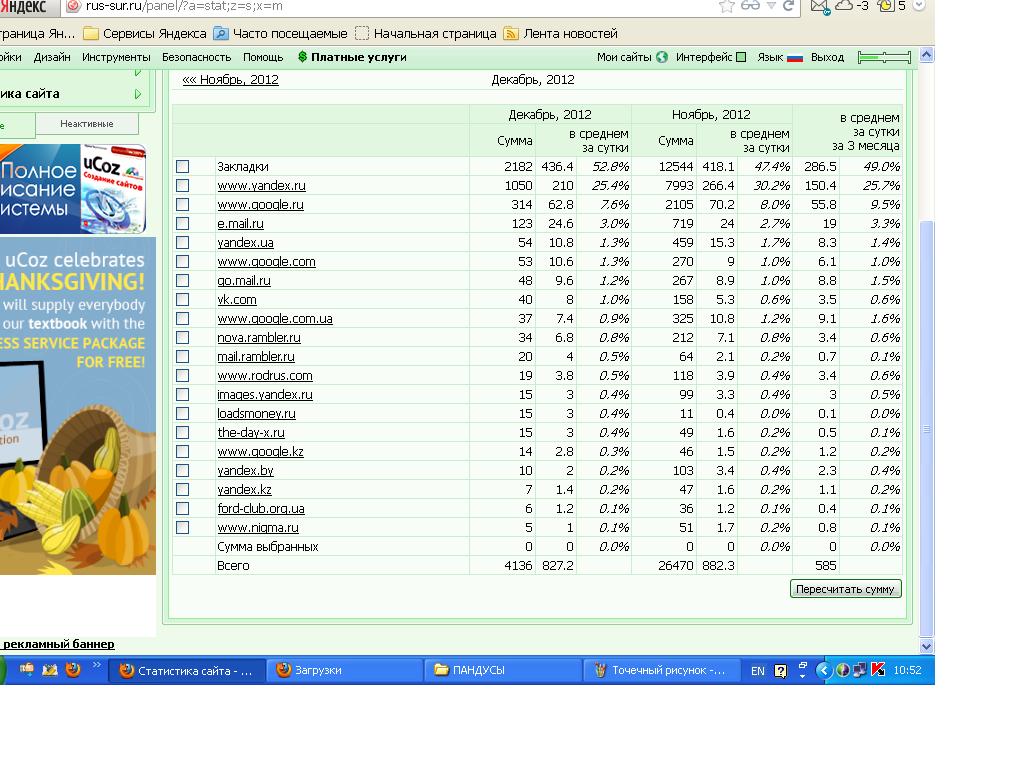Viewport: 1024px width, 768px height.
Task: Switch to Загрузки taskbar window
Action: [x=345, y=670]
